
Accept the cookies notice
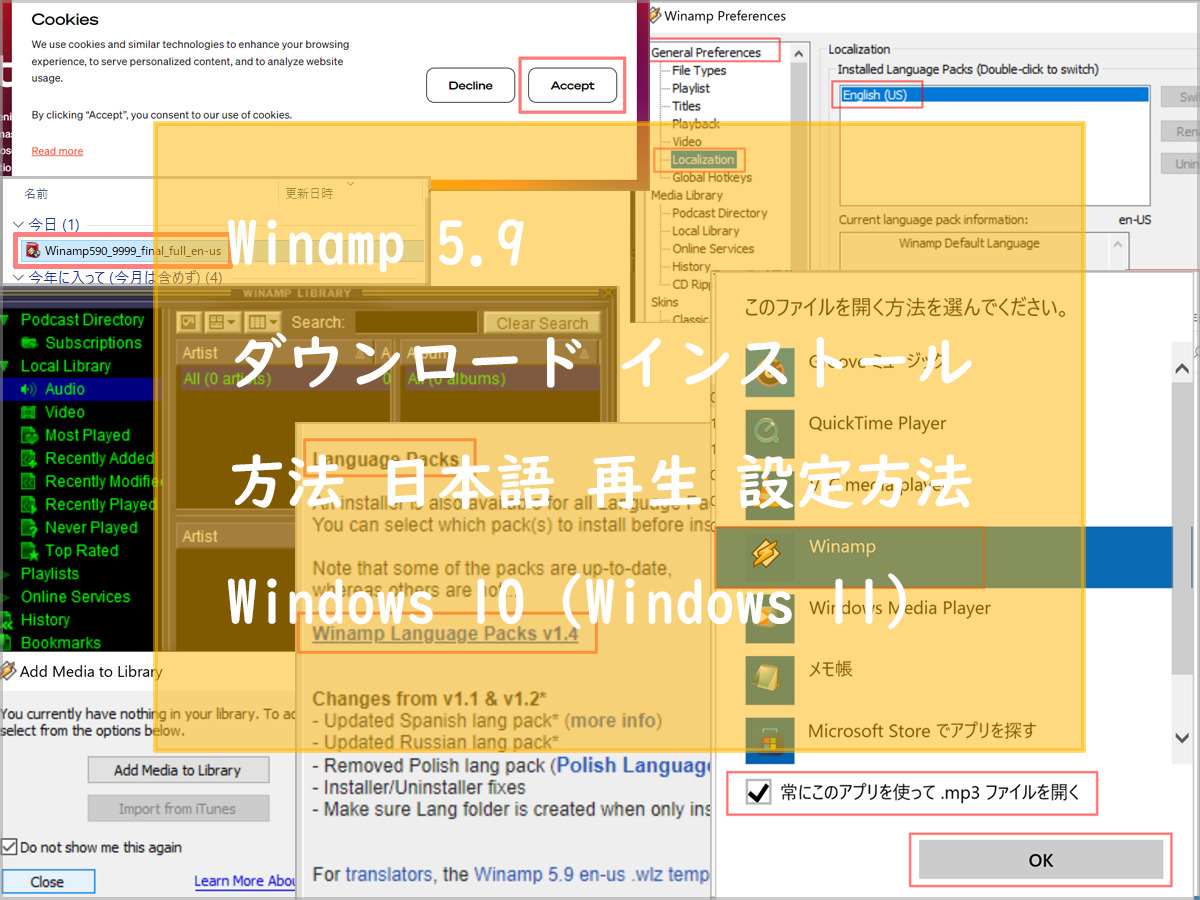(572, 85)
